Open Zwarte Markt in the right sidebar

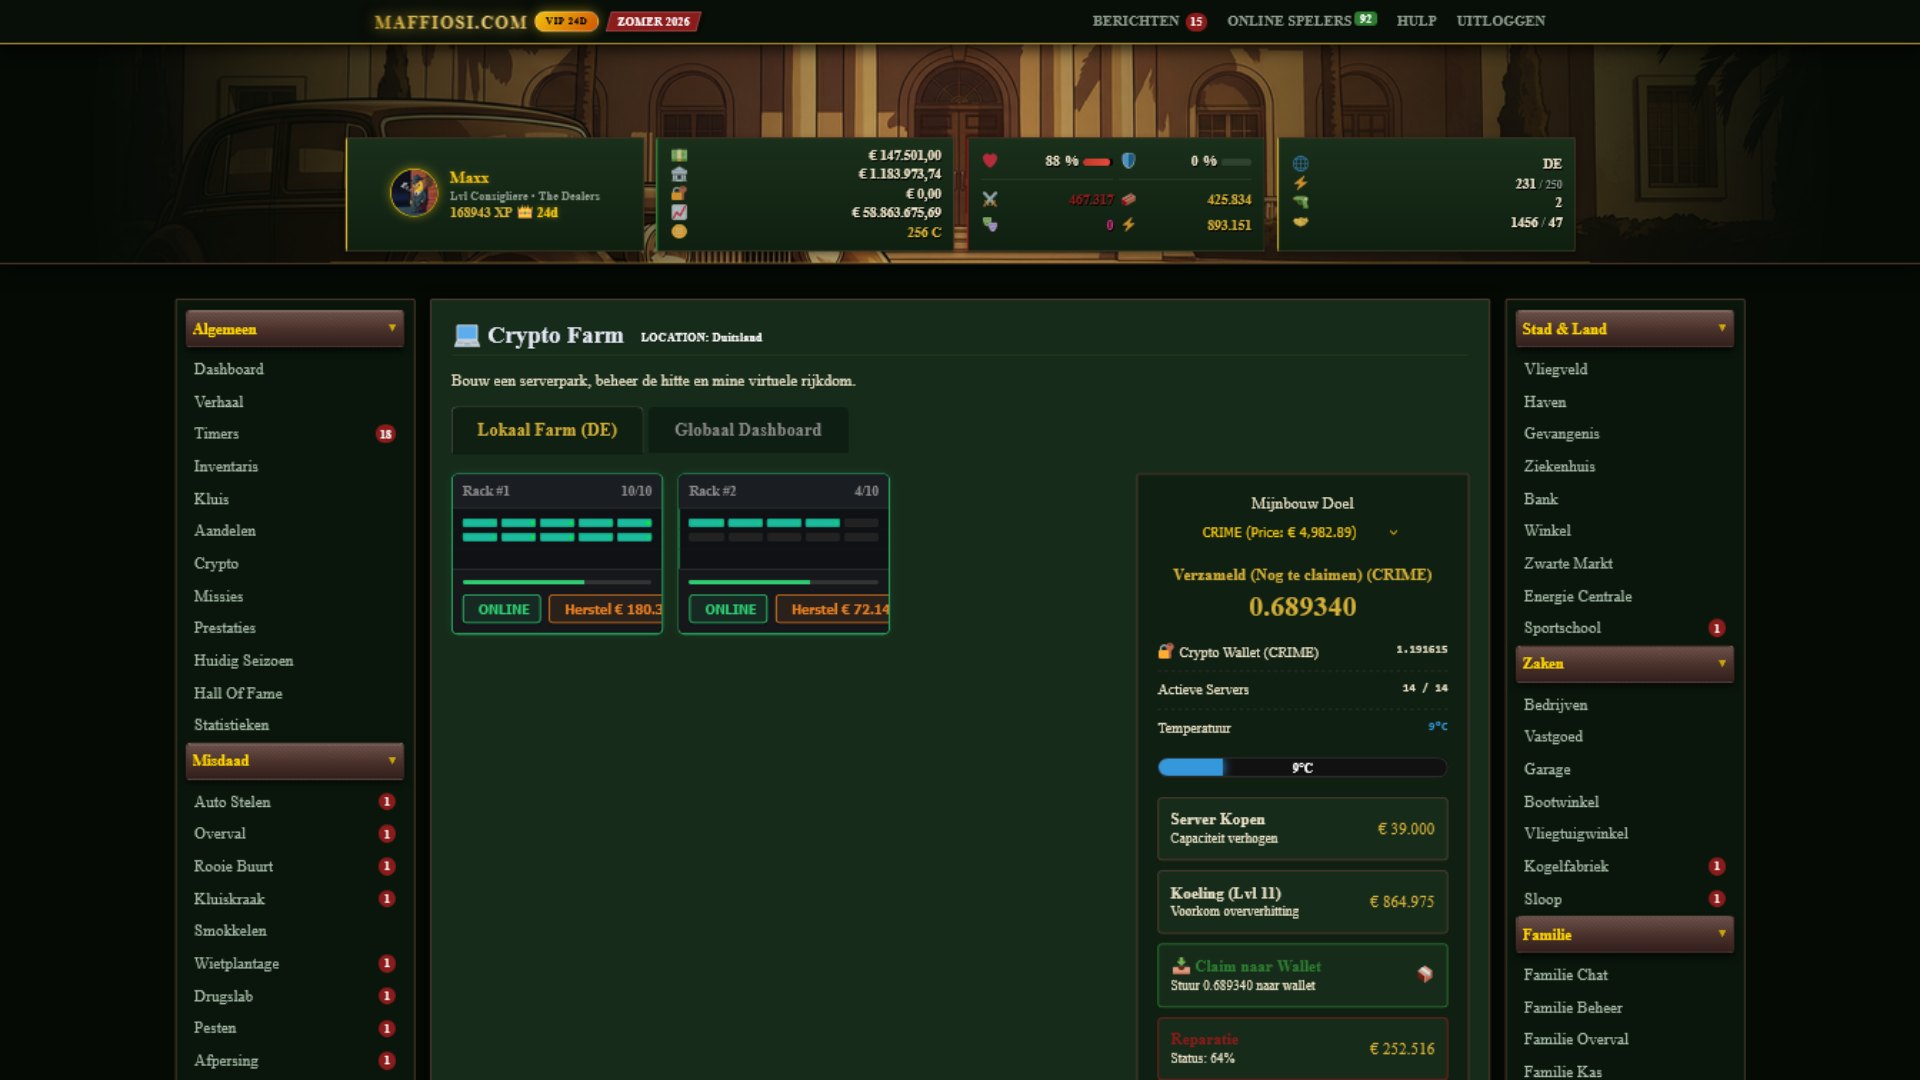1567,563
